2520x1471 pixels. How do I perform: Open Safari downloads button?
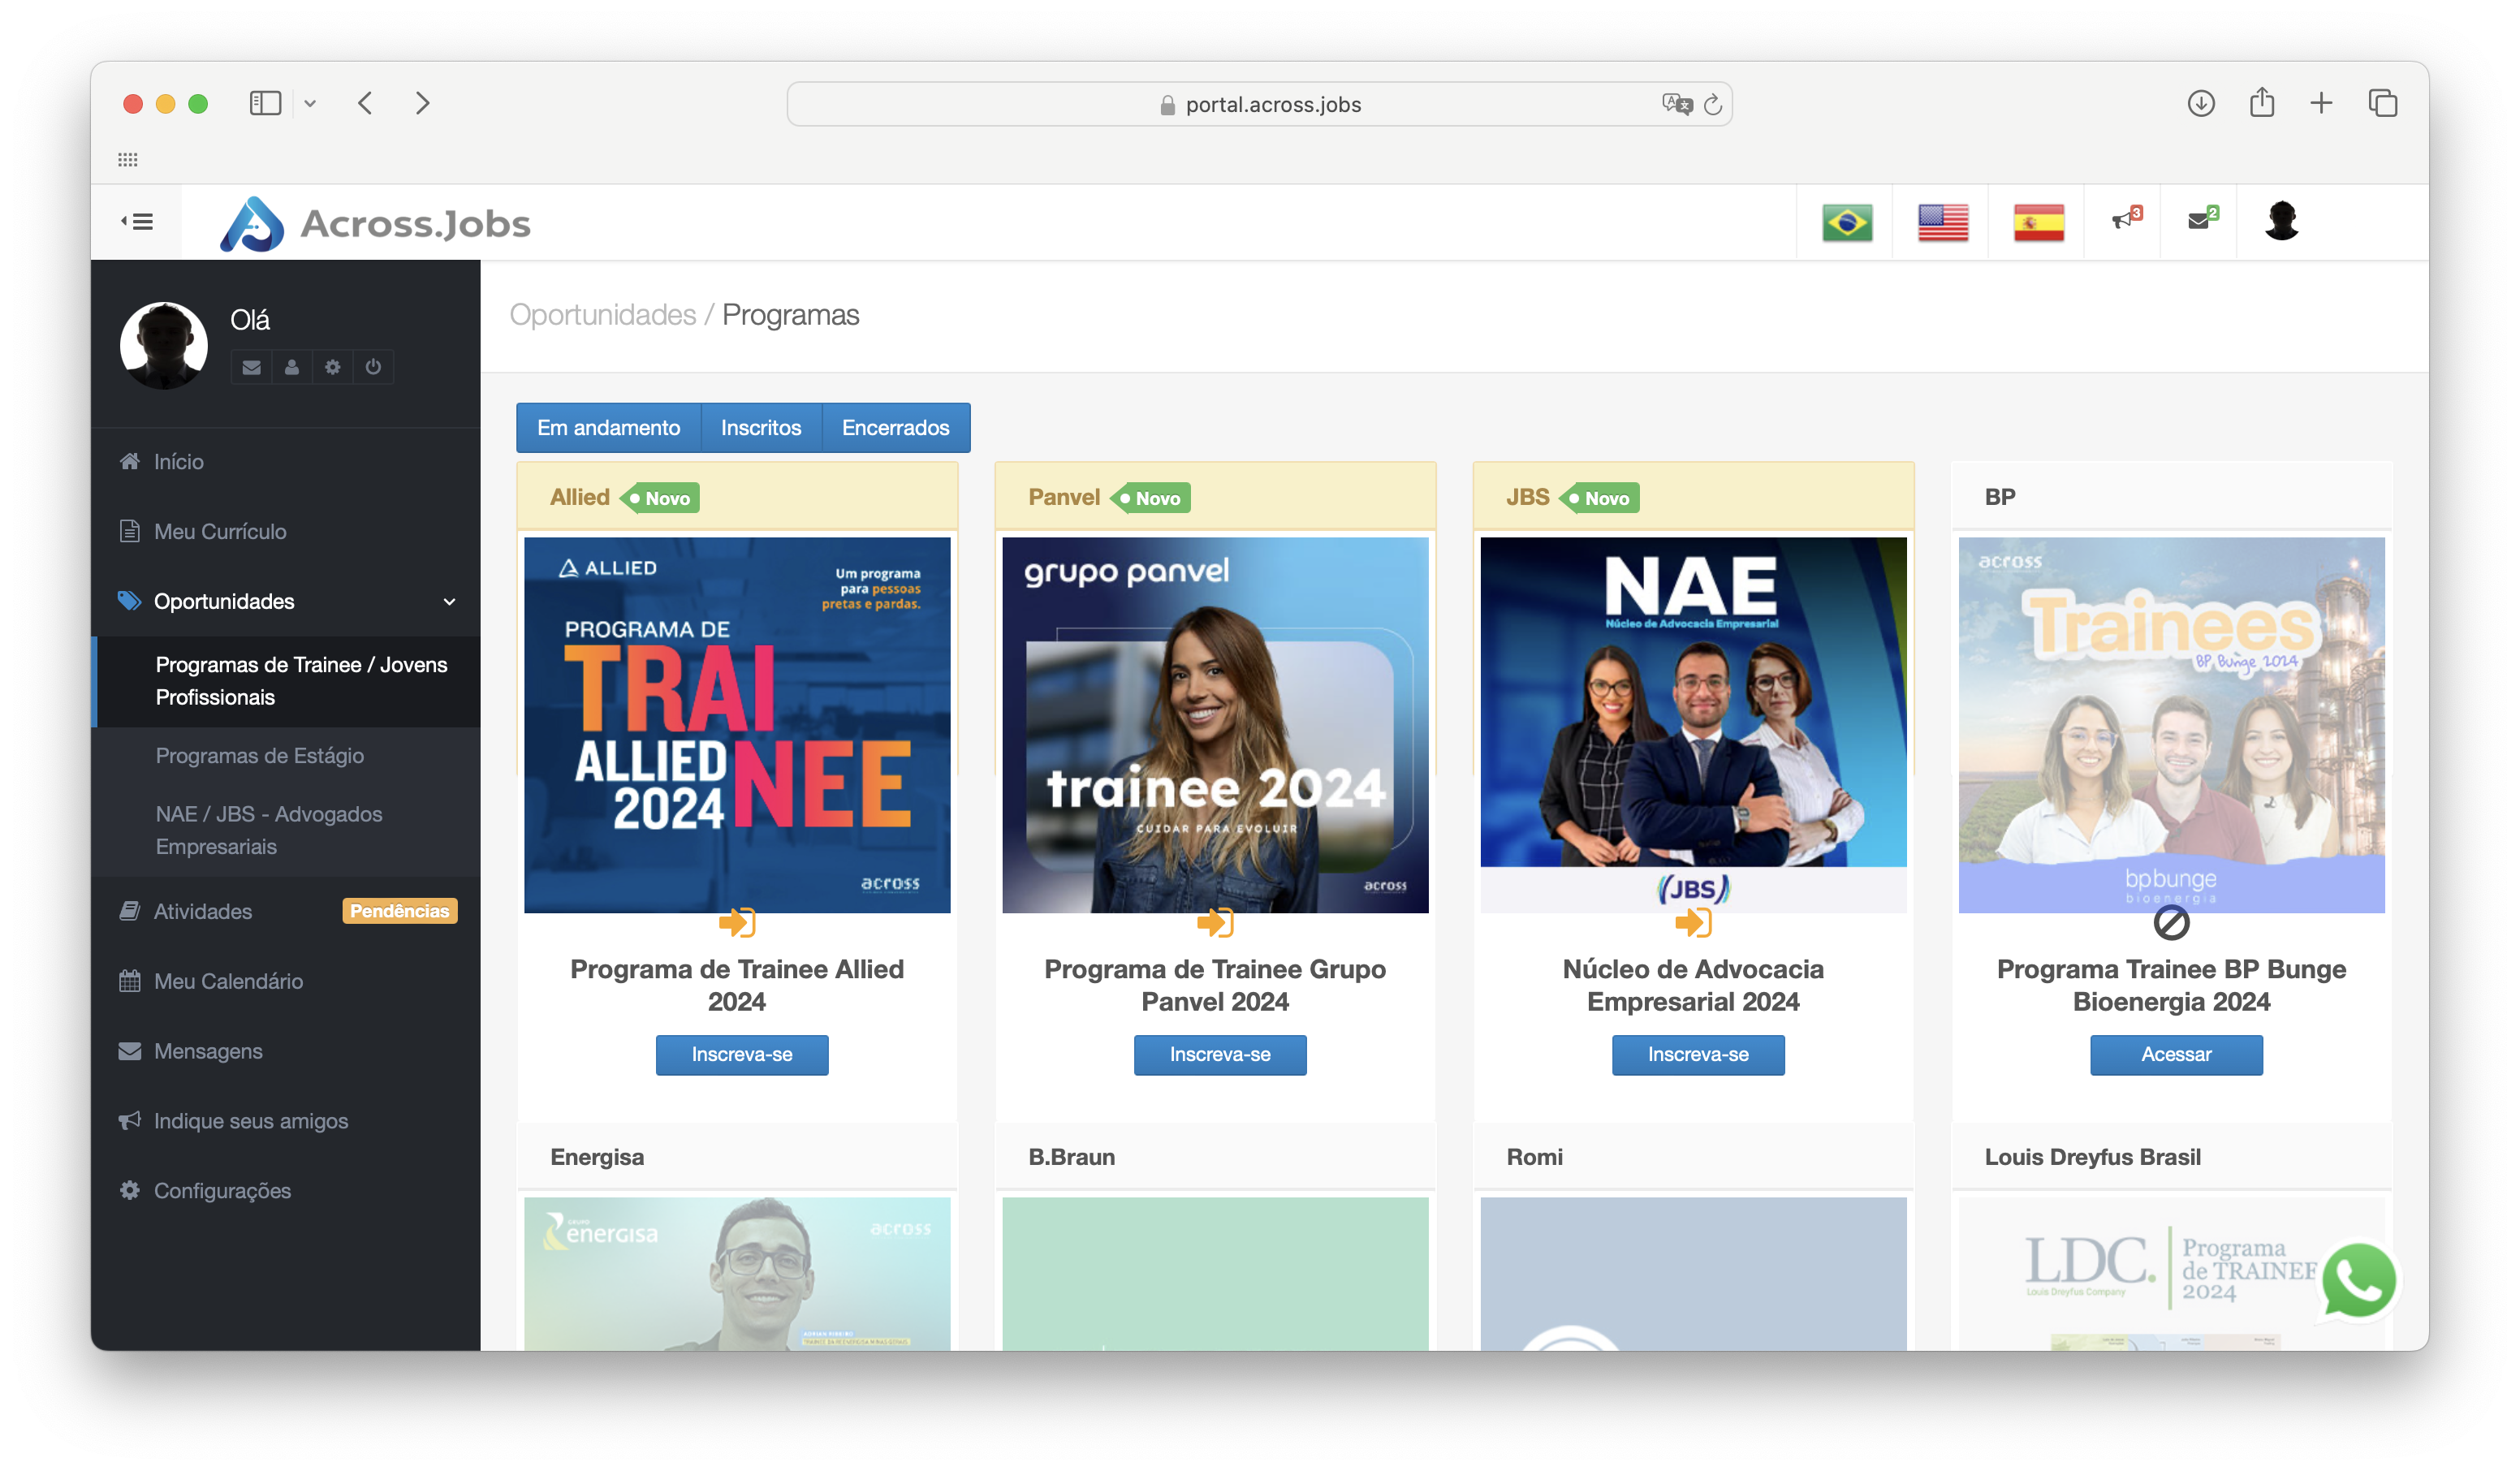[x=2200, y=103]
